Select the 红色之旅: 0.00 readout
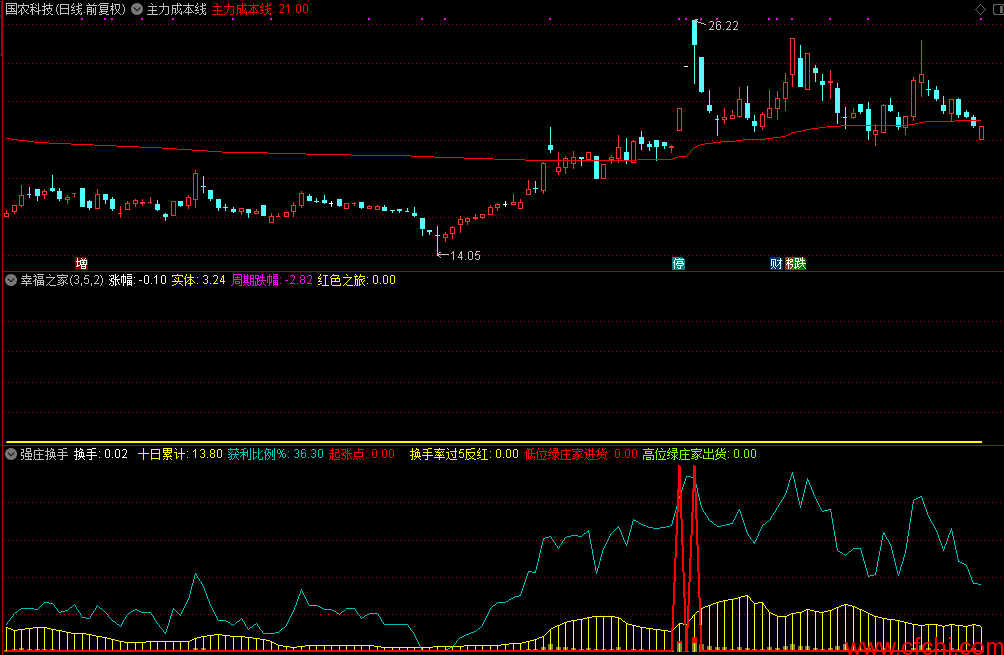The height and width of the screenshot is (655, 1004). (357, 280)
